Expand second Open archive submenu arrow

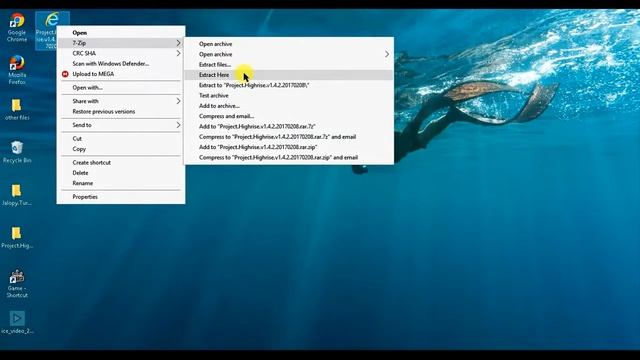[387, 54]
